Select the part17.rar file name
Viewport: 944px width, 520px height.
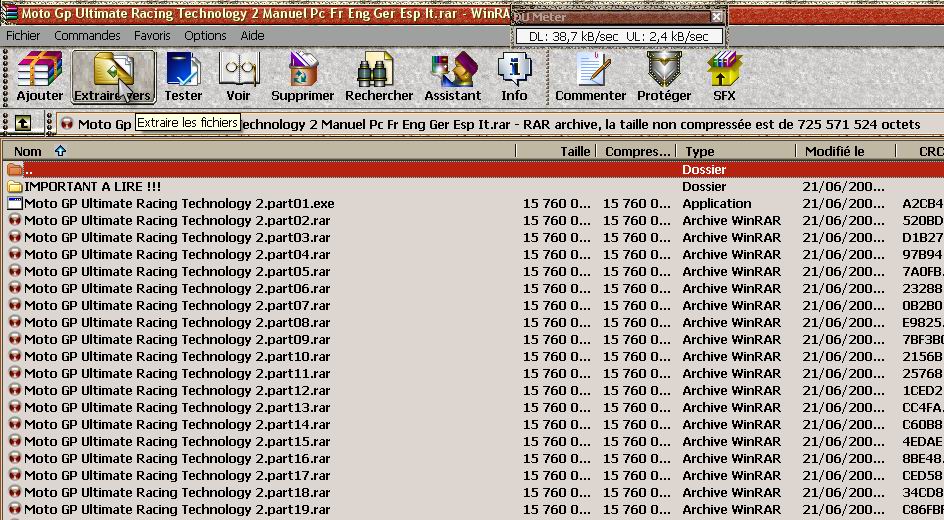pos(177,475)
